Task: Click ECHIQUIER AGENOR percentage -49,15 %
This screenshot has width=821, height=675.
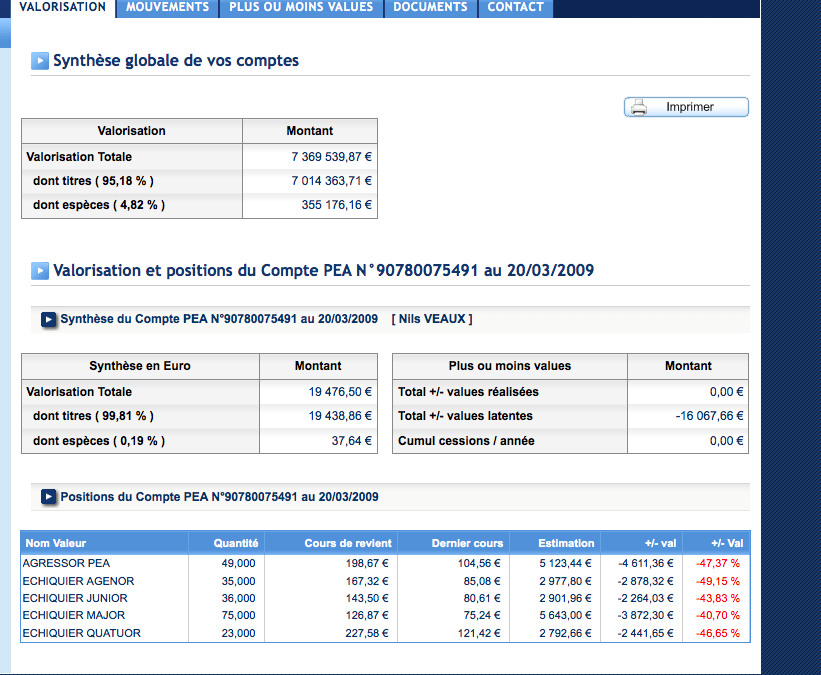Action: pyautogui.click(x=717, y=581)
